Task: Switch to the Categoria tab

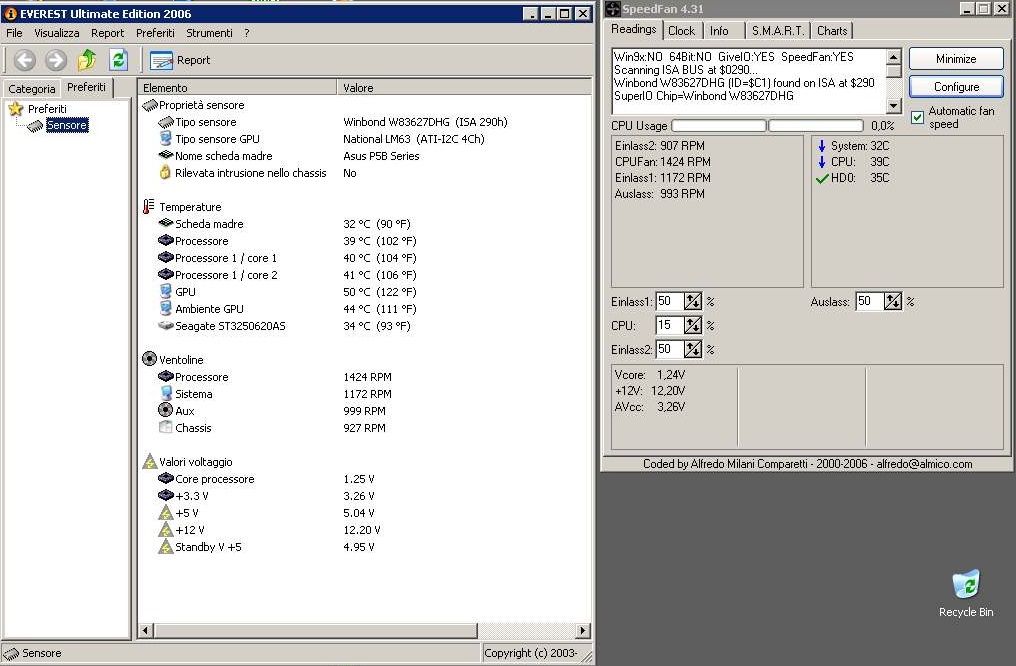Action: (x=32, y=89)
